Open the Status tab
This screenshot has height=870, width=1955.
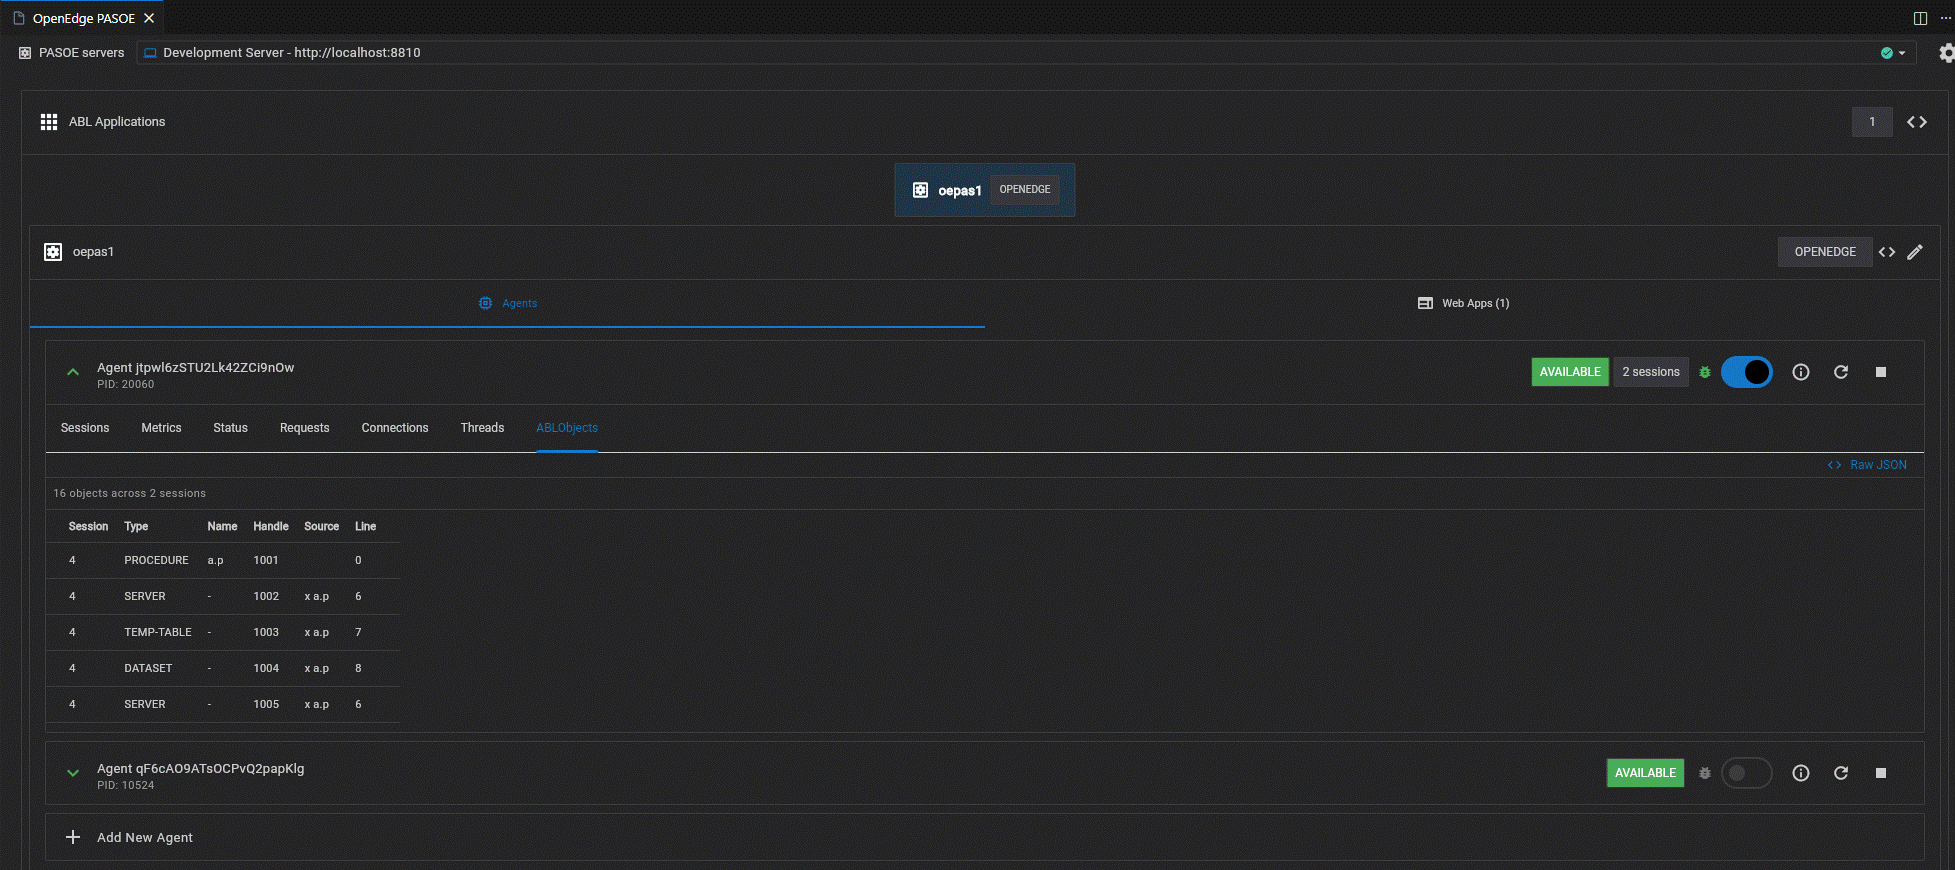click(x=230, y=428)
